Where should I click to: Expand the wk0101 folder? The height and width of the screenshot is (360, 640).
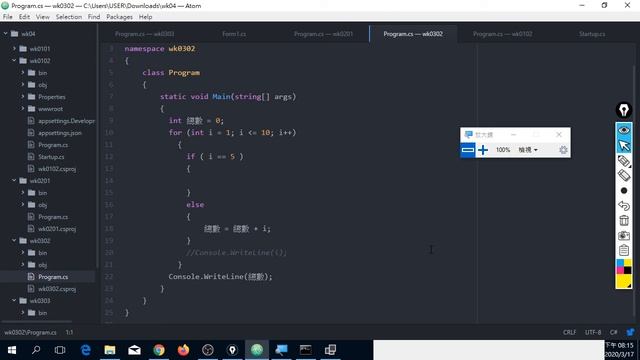pyautogui.click(x=14, y=49)
